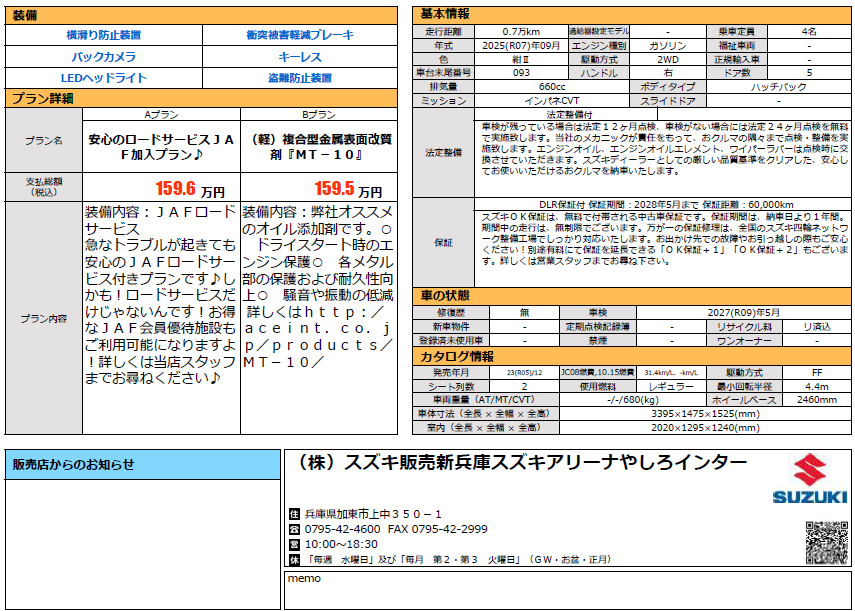Click inside the memo field
The image size is (855, 611).
568,590
